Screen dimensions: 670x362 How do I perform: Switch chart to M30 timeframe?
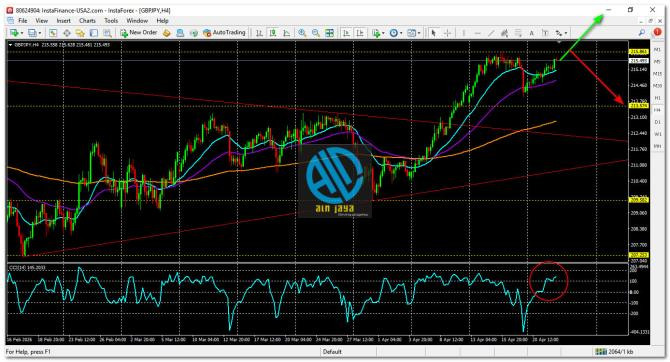pyautogui.click(x=658, y=86)
